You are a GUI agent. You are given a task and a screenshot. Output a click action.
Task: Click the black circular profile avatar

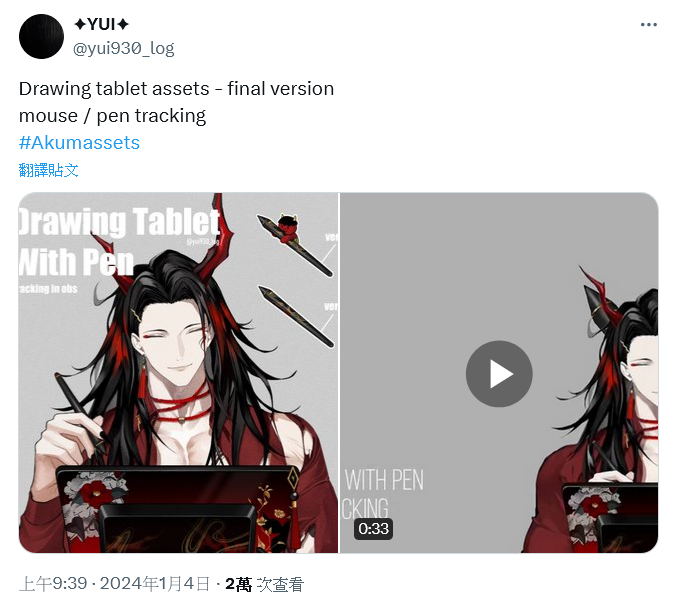41,36
